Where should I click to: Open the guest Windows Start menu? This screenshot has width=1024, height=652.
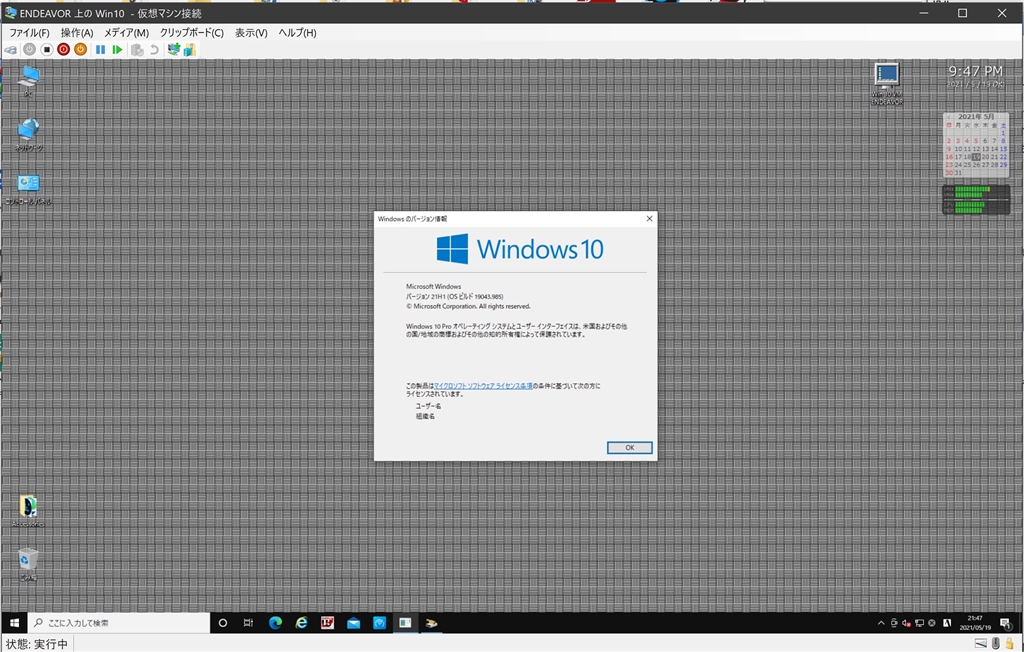[14, 623]
